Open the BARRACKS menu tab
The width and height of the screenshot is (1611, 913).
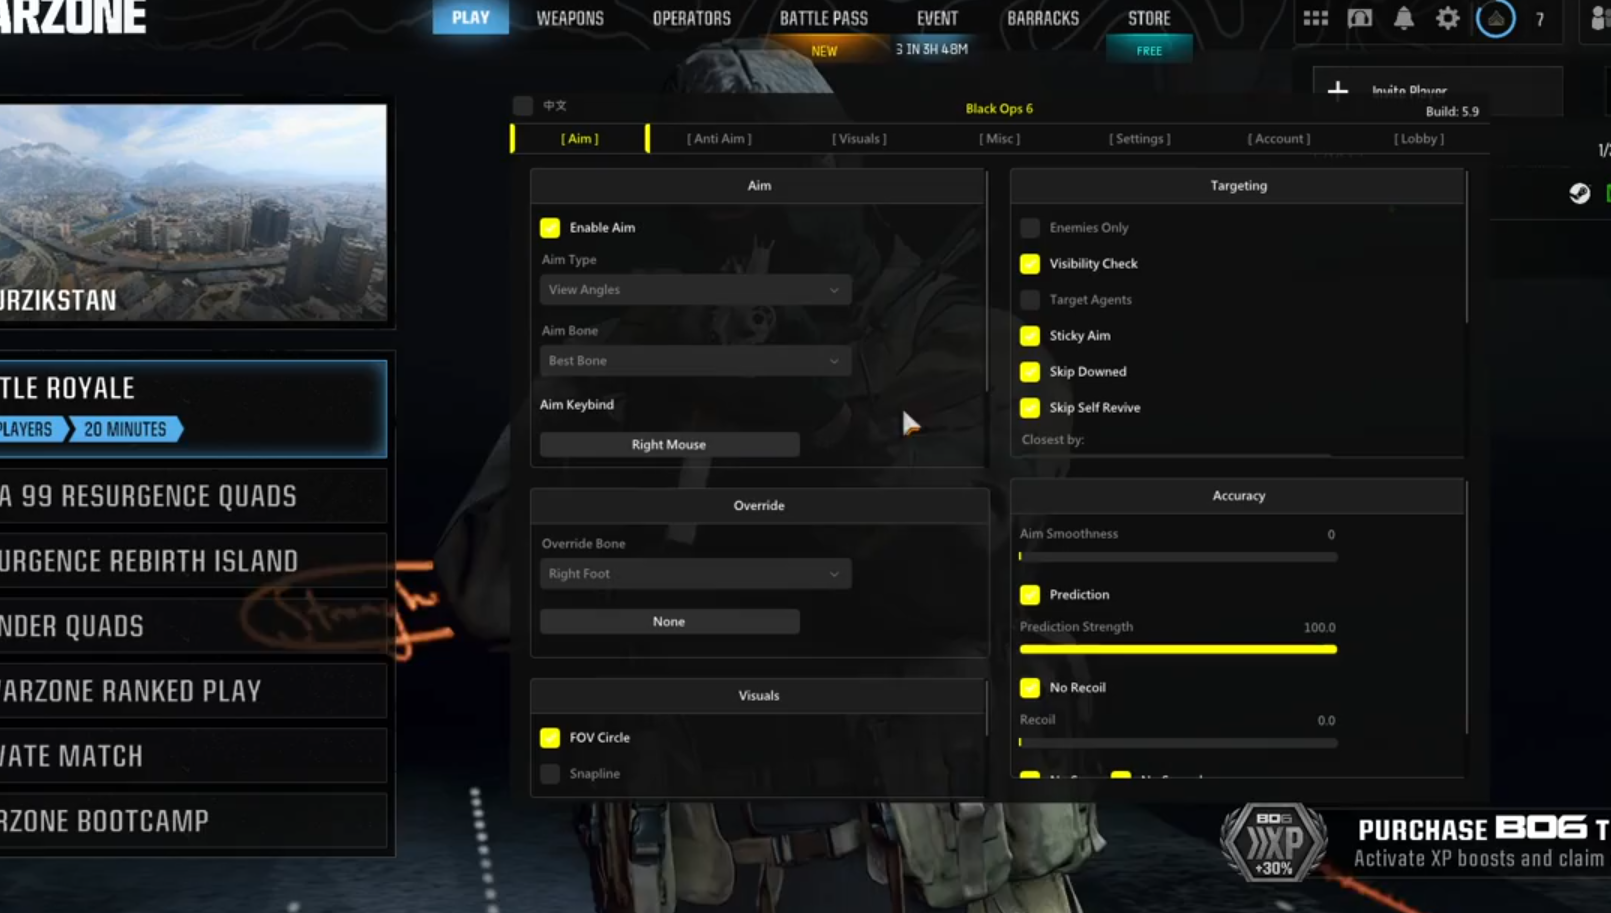click(x=1043, y=18)
